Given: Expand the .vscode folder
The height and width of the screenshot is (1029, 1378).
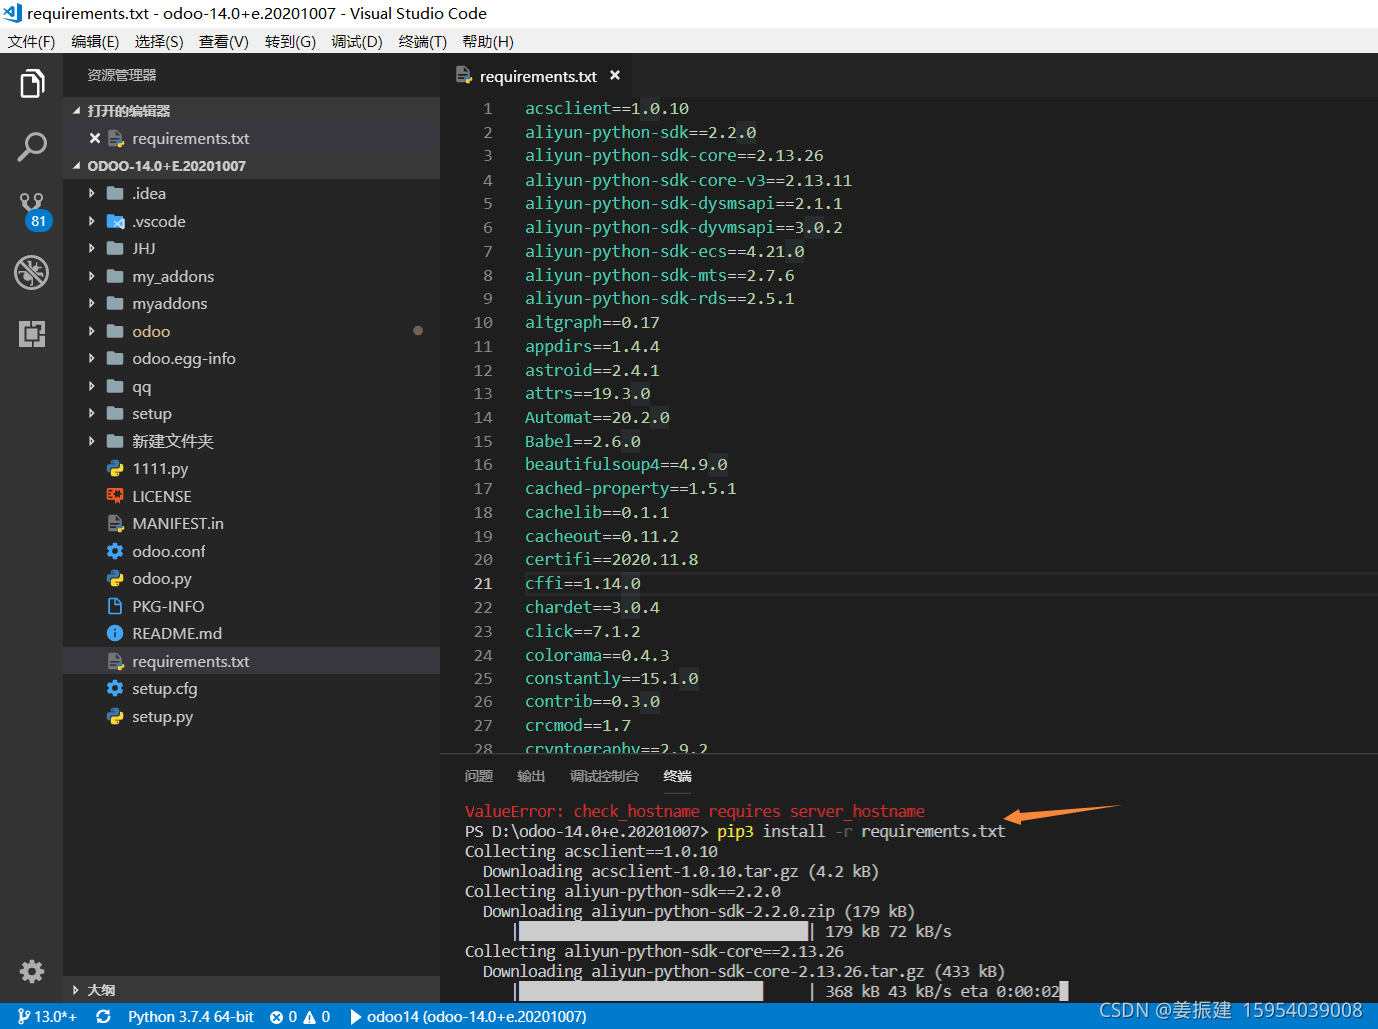Looking at the screenshot, I should [251, 221].
